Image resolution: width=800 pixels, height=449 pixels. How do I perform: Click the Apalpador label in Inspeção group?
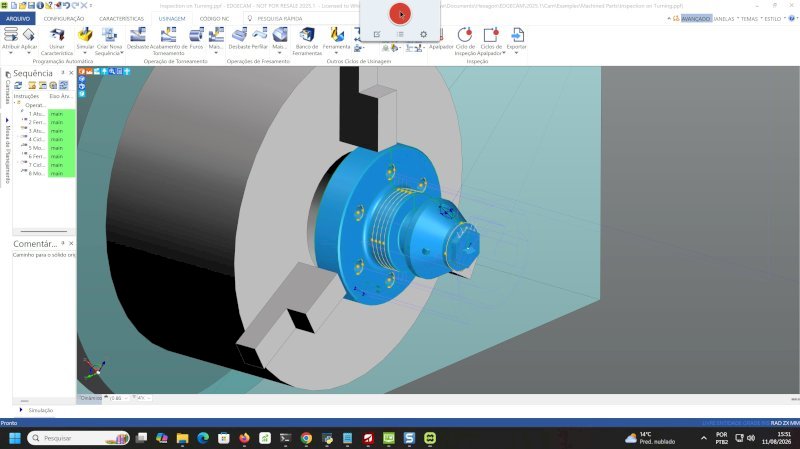pos(441,46)
